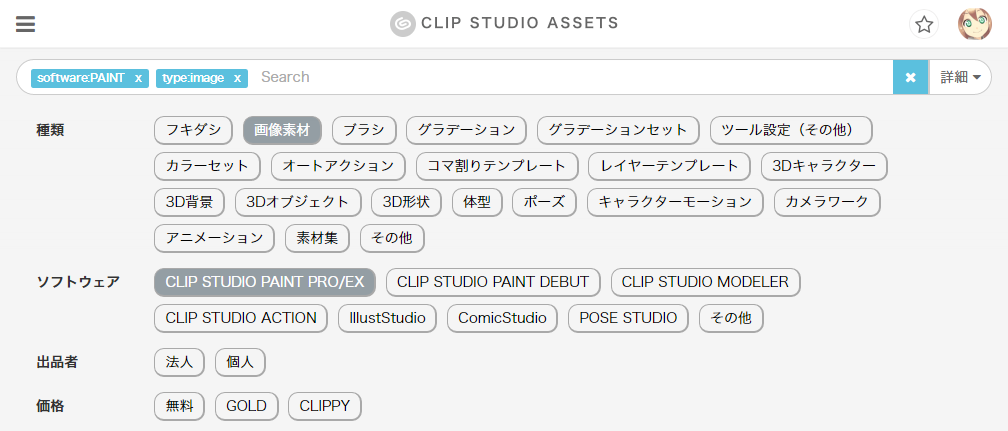This screenshot has width=1008, height=431.
Task: Select the 3Dキャラクター type filter
Action: pyautogui.click(x=824, y=166)
